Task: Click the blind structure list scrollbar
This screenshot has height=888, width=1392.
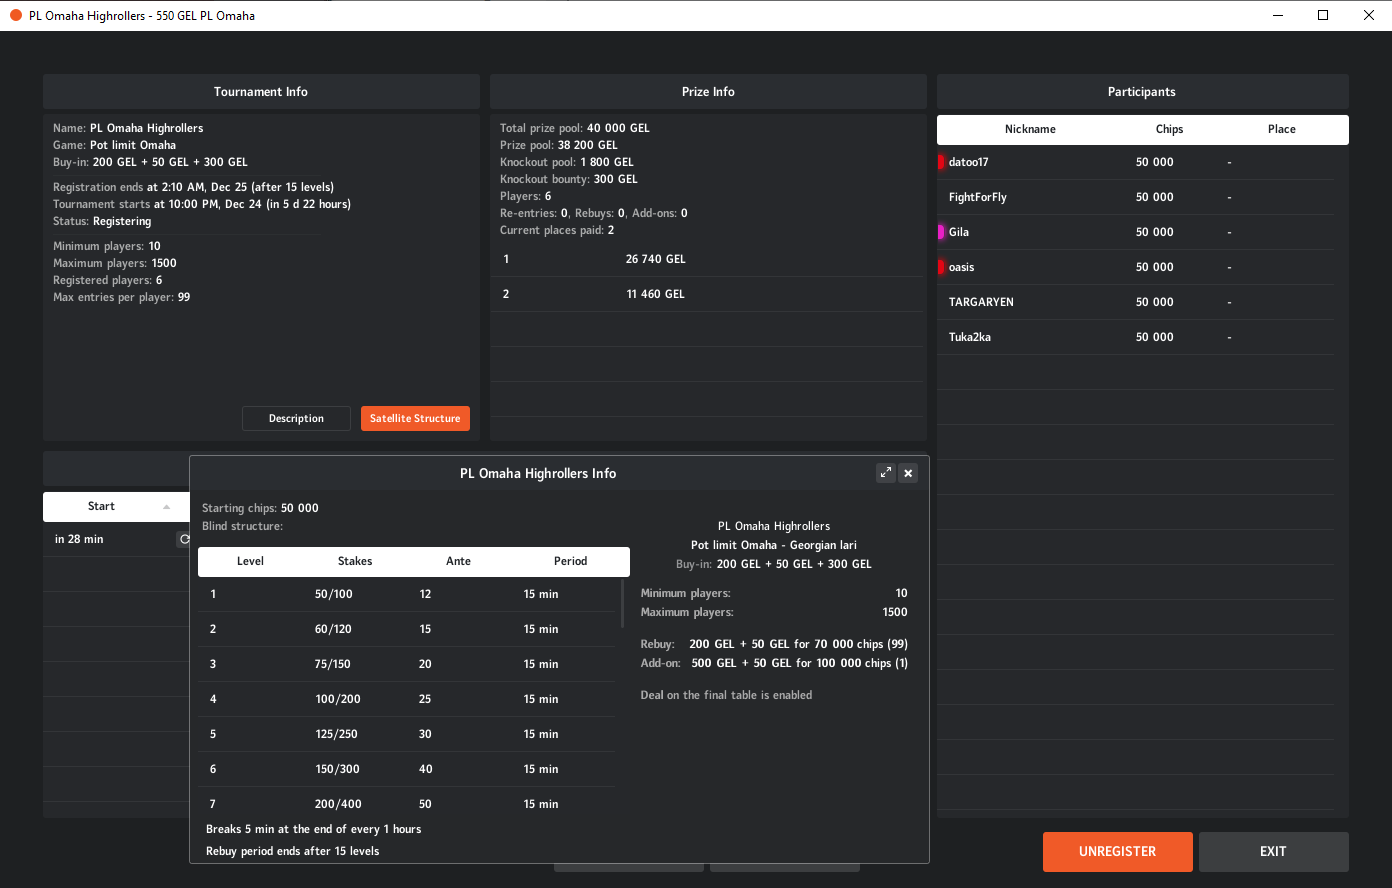Action: pyautogui.click(x=622, y=603)
